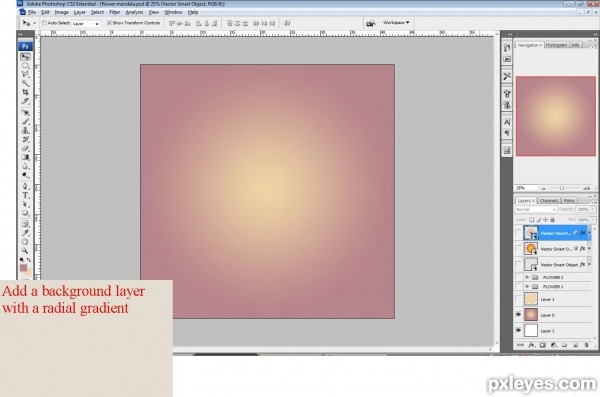Switch to the Histogram tab
This screenshot has height=397, width=600.
tap(556, 45)
